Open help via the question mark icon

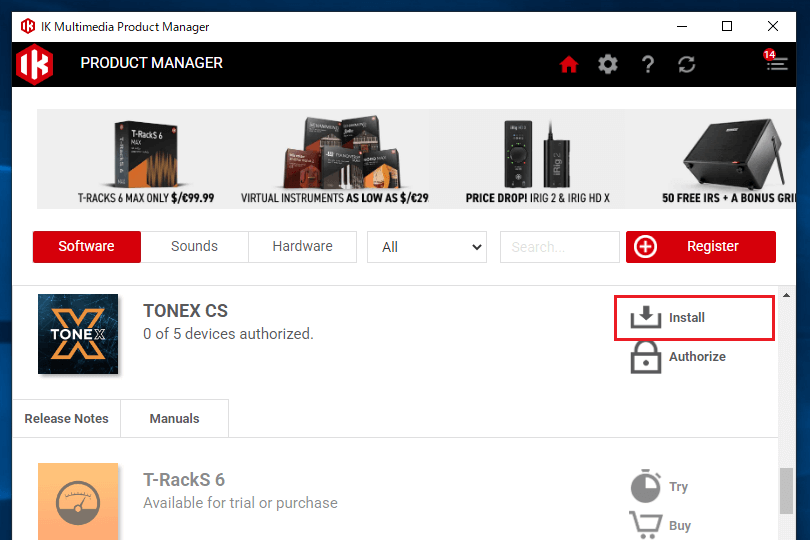tap(648, 65)
